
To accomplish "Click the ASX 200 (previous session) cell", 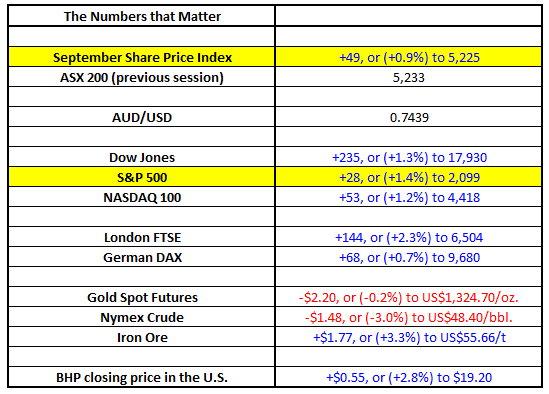I will tap(142, 77).
